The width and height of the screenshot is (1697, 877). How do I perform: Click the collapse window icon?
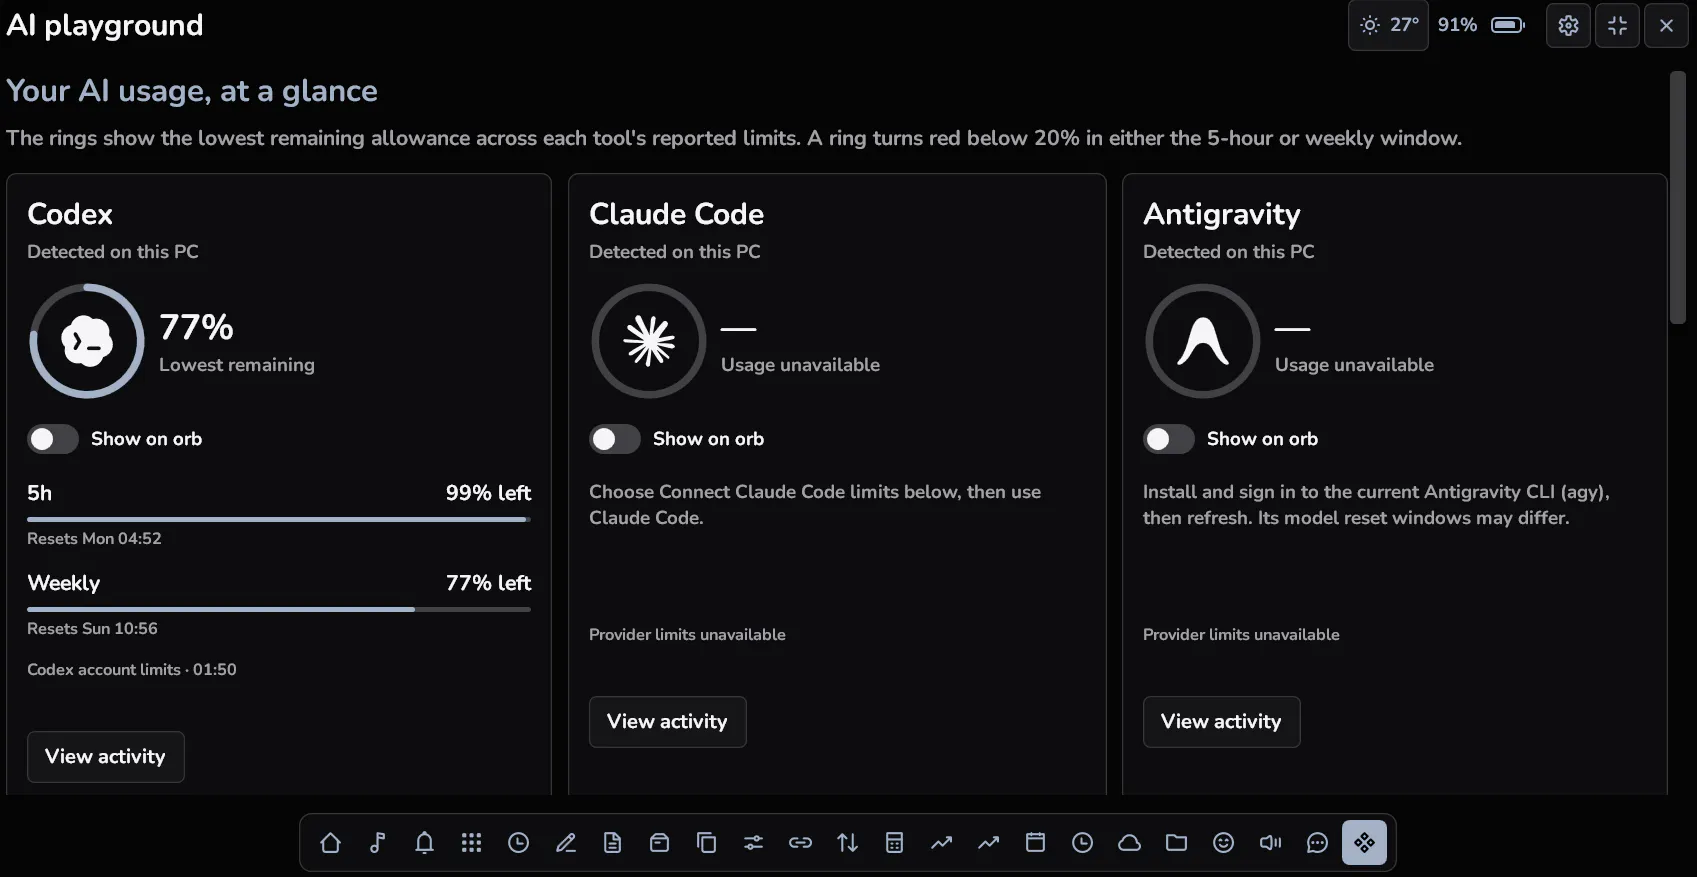(1617, 26)
